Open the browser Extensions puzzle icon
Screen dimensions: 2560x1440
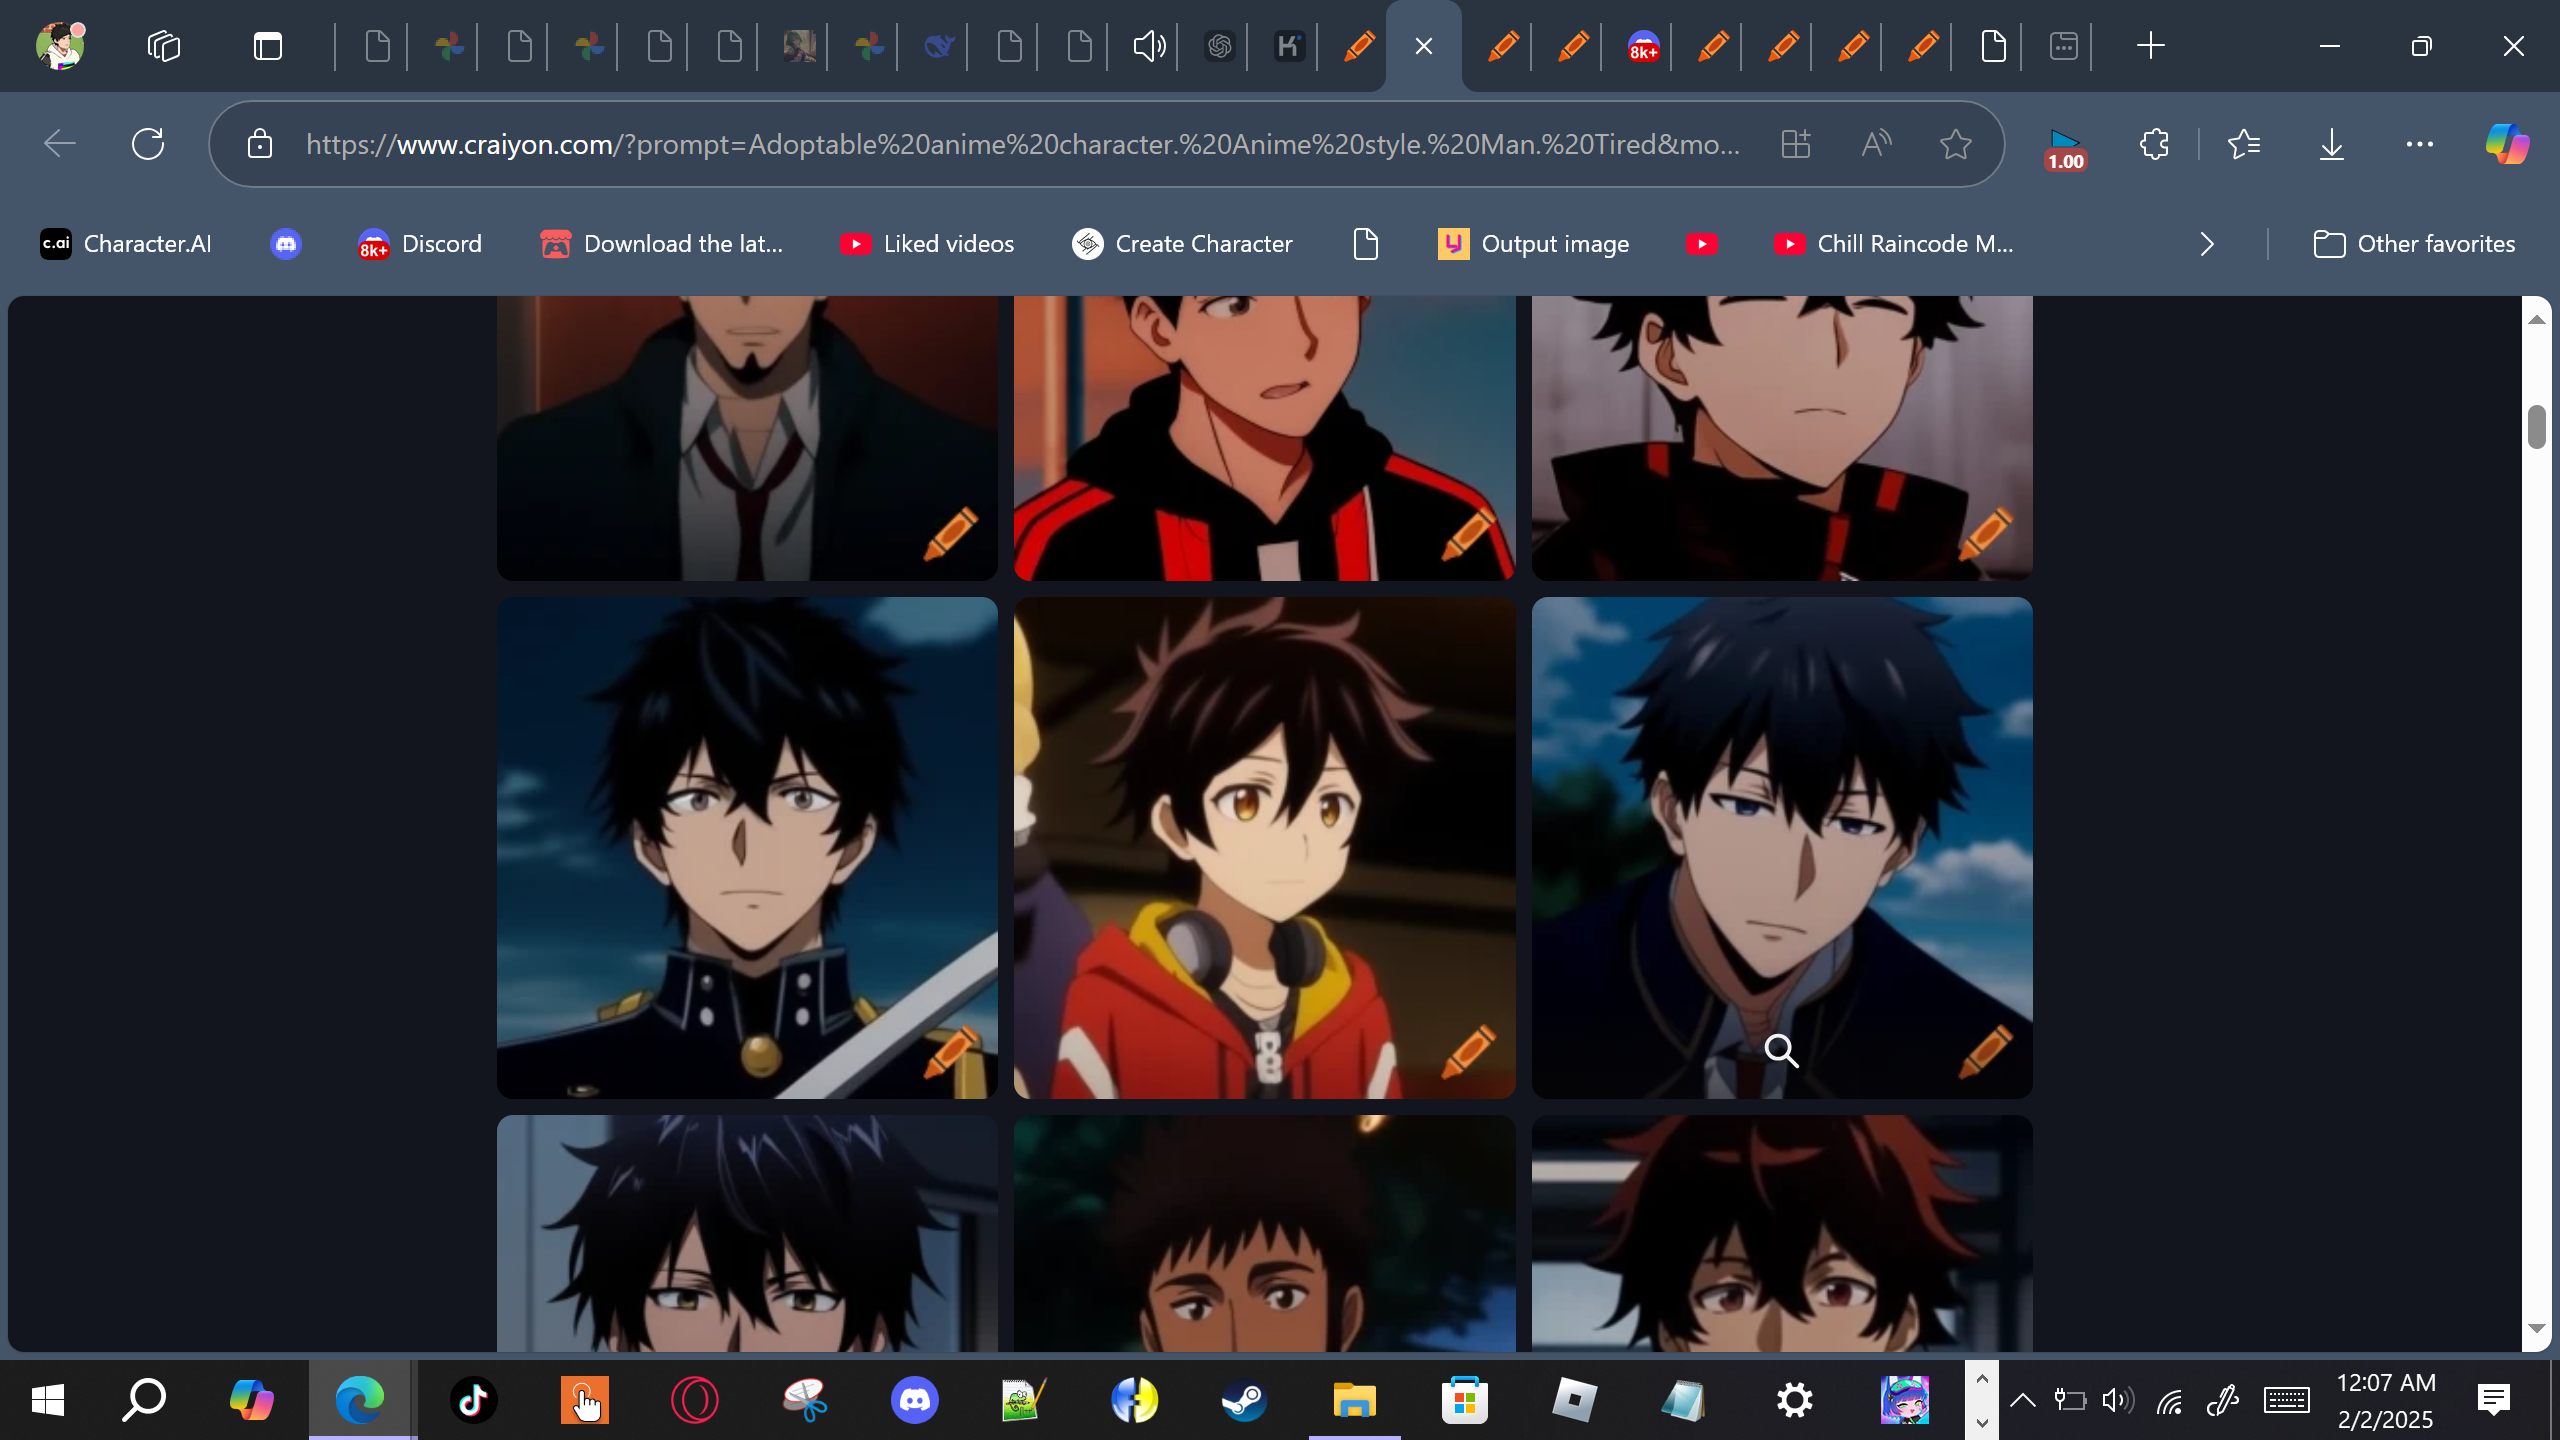tap(2154, 144)
